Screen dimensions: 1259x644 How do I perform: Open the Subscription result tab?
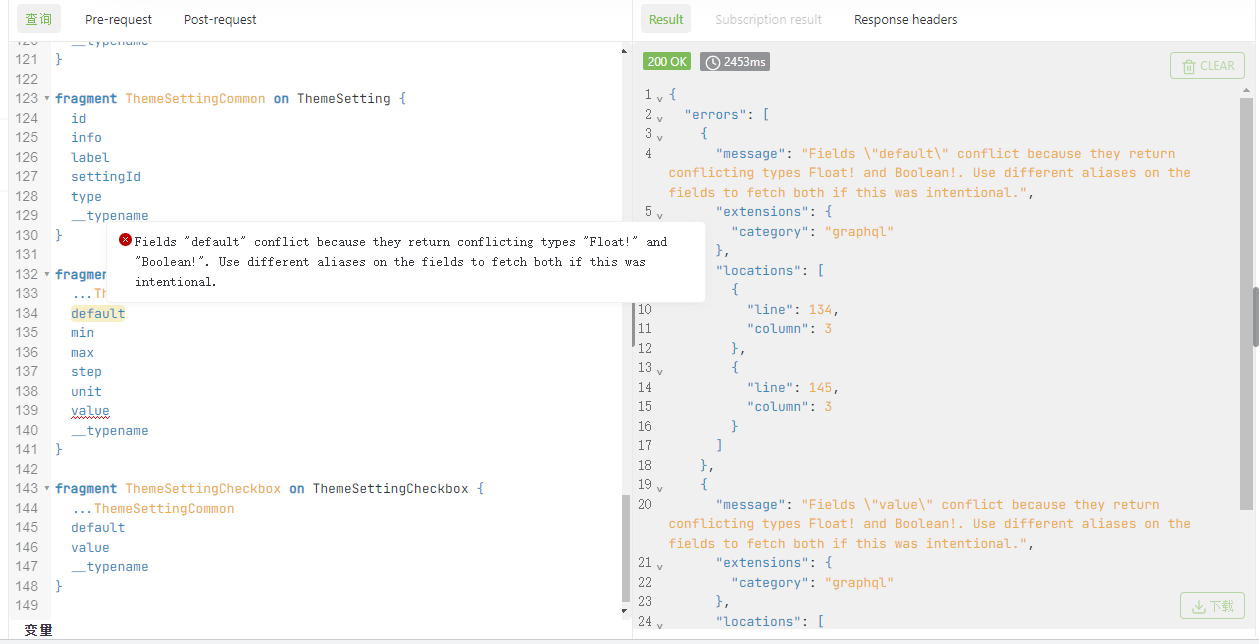[x=768, y=19]
